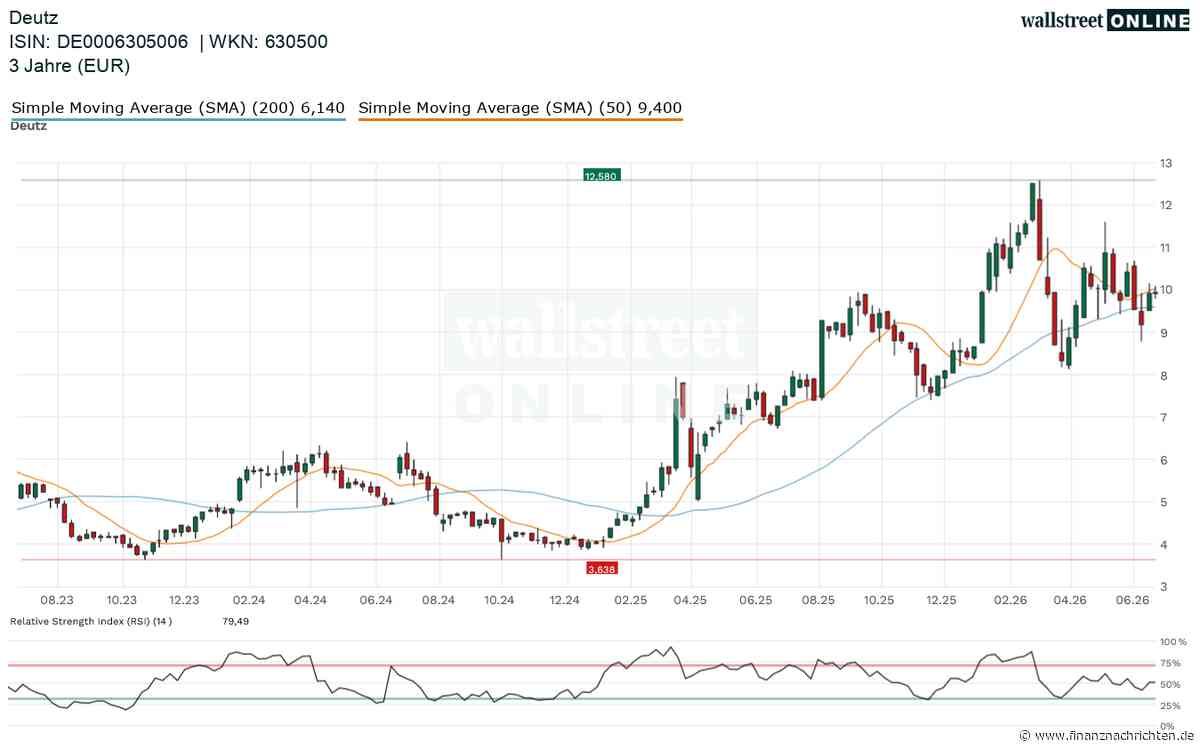Click the 12.23 date axis label

coord(184,600)
